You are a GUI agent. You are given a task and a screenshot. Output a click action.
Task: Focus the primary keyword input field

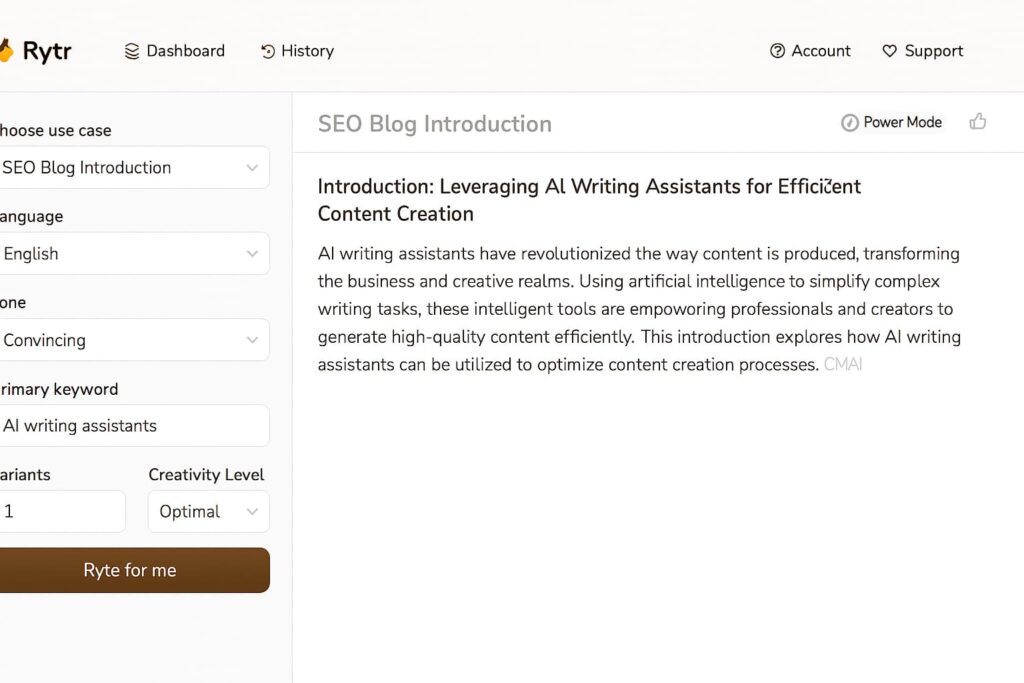(x=133, y=426)
